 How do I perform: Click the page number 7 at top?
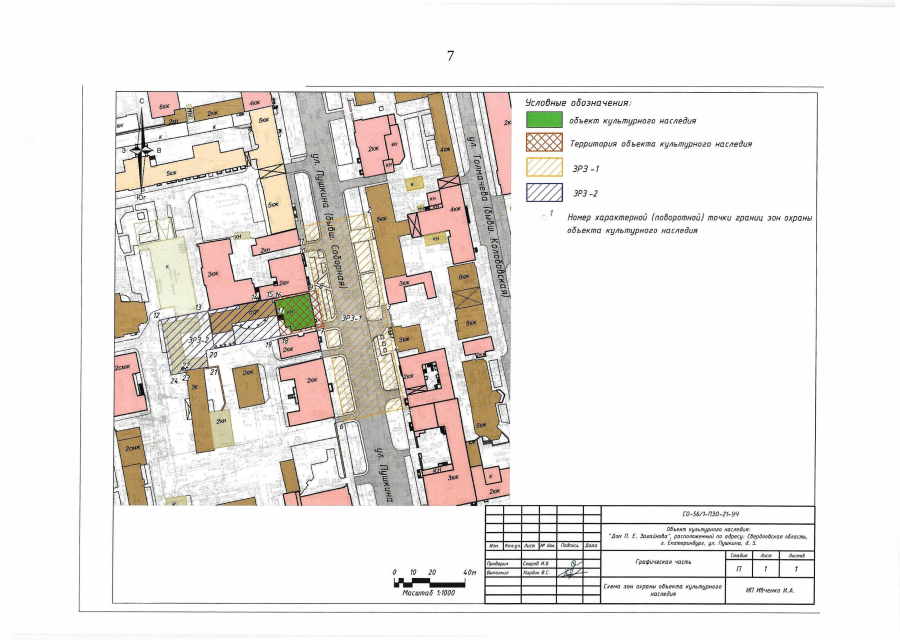pos(450,56)
